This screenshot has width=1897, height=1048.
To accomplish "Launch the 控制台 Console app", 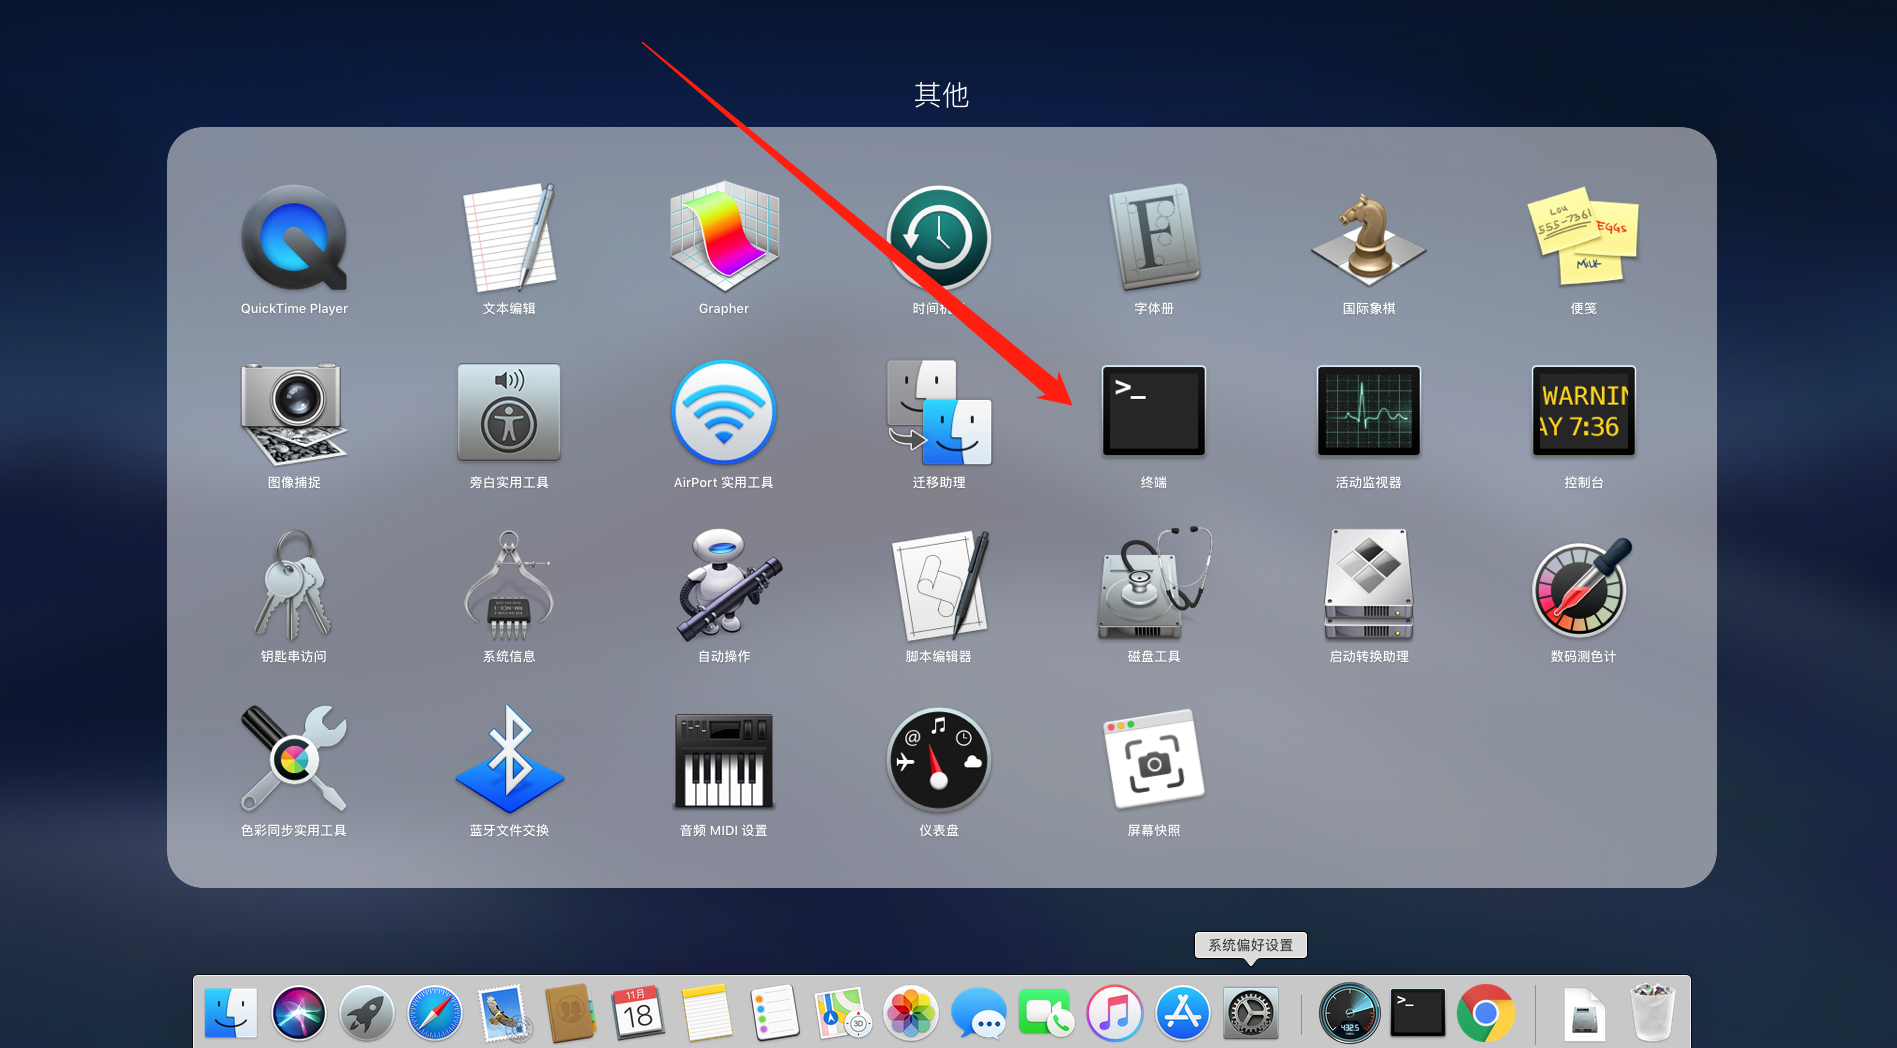I will coord(1584,411).
